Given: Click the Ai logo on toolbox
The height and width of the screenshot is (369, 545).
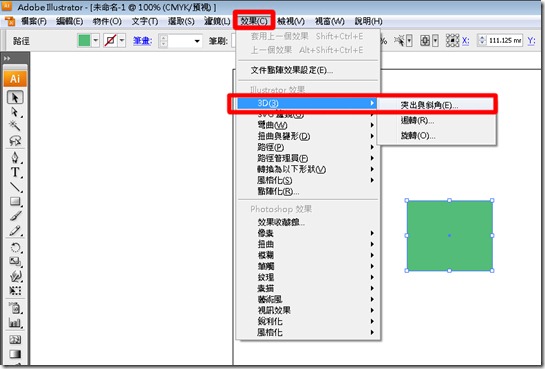Looking at the screenshot, I should coord(15,79).
